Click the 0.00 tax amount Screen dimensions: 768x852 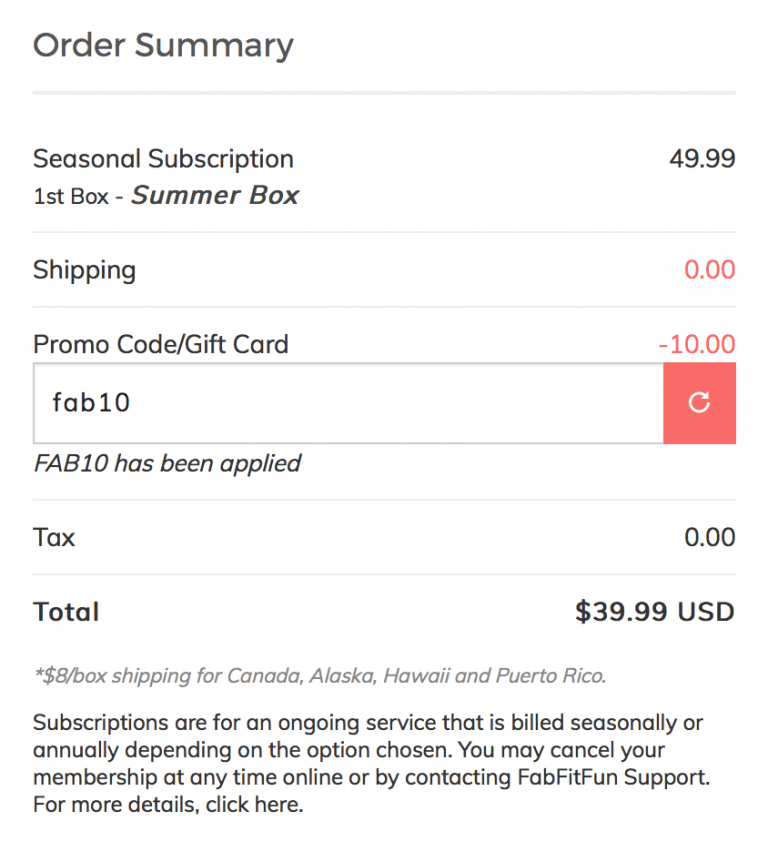[709, 538]
